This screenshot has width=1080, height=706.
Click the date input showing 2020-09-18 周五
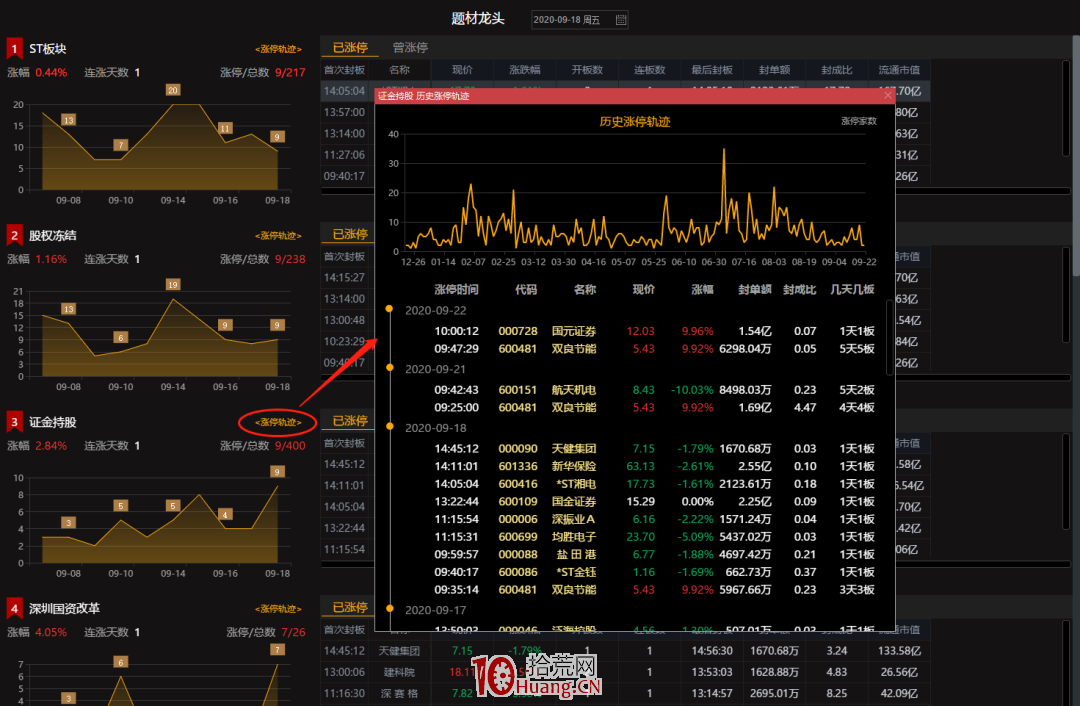[579, 20]
